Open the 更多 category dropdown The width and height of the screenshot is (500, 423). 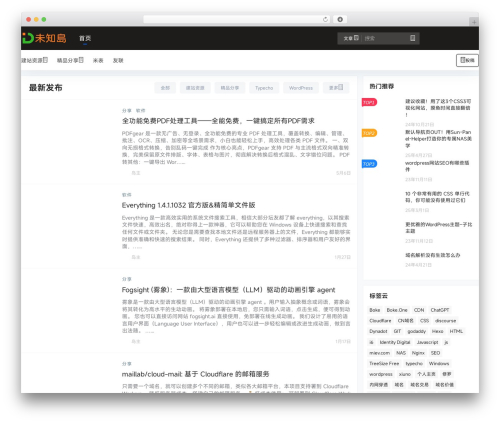coord(336,88)
